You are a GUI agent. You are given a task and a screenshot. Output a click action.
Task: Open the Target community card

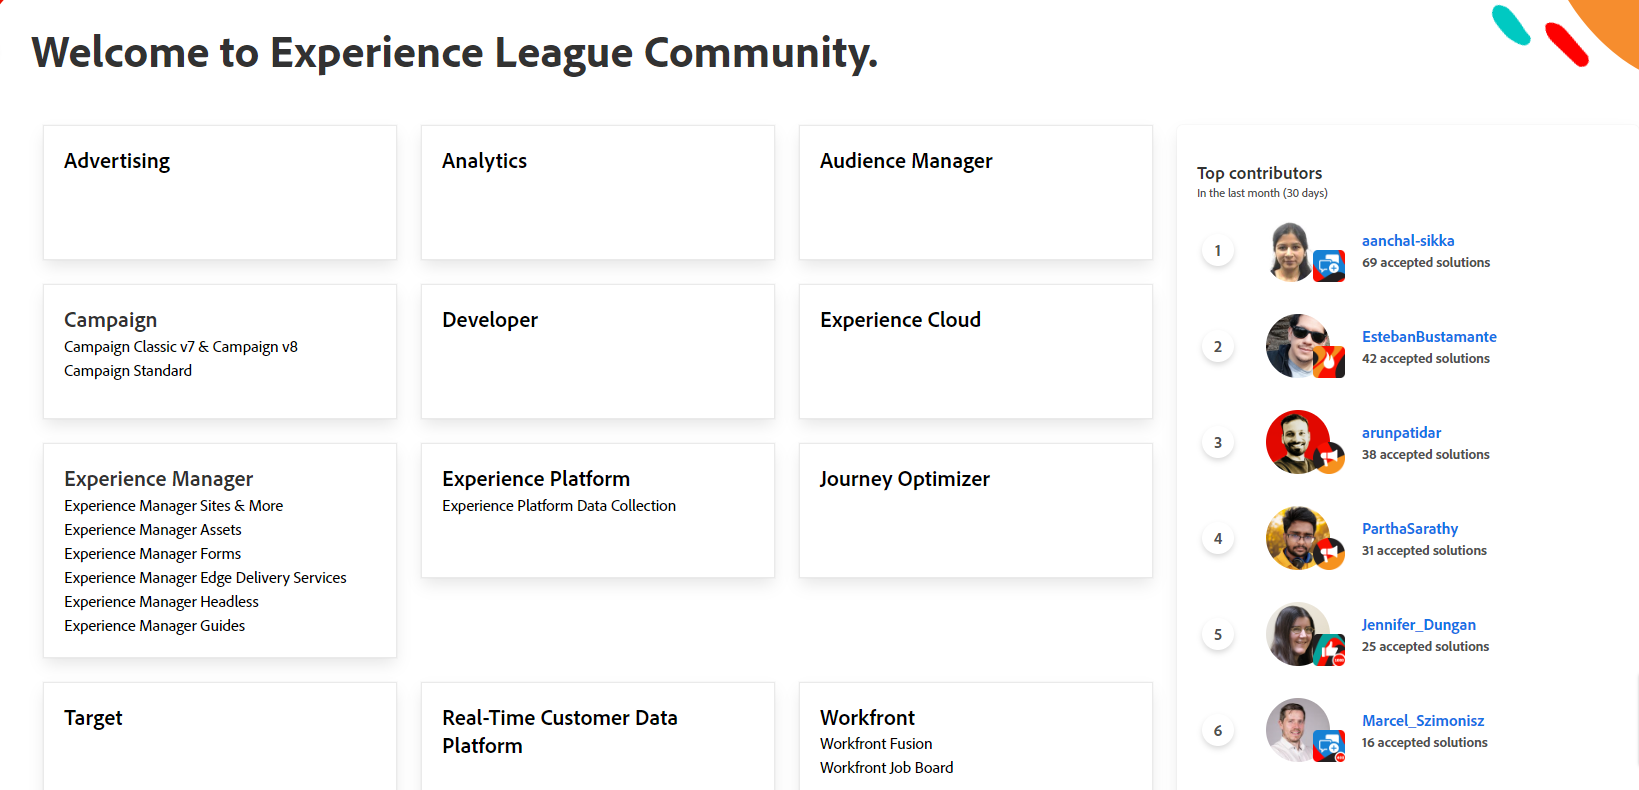[220, 737]
